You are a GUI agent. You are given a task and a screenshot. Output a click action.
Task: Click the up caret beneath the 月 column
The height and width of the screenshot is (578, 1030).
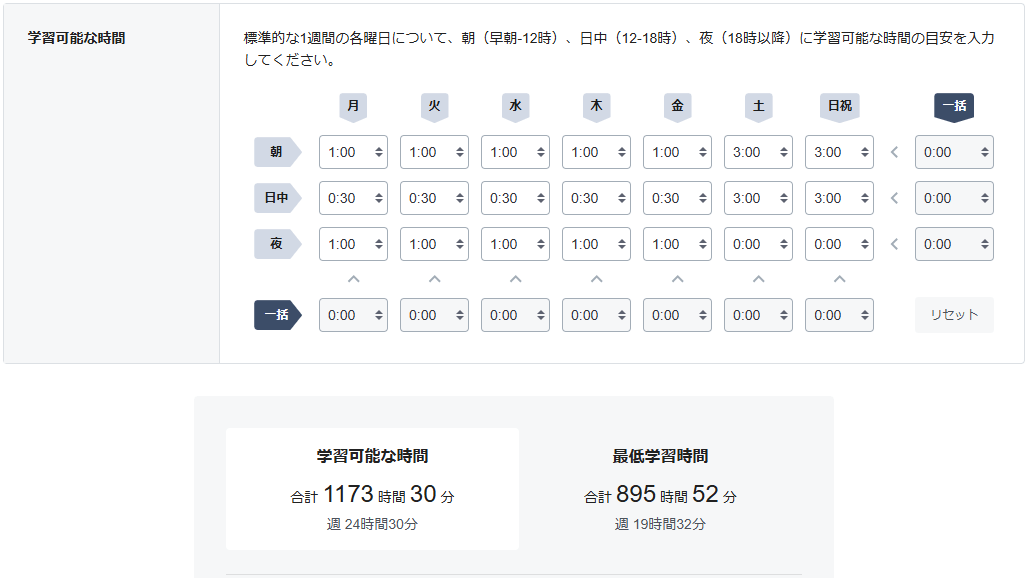[352, 280]
